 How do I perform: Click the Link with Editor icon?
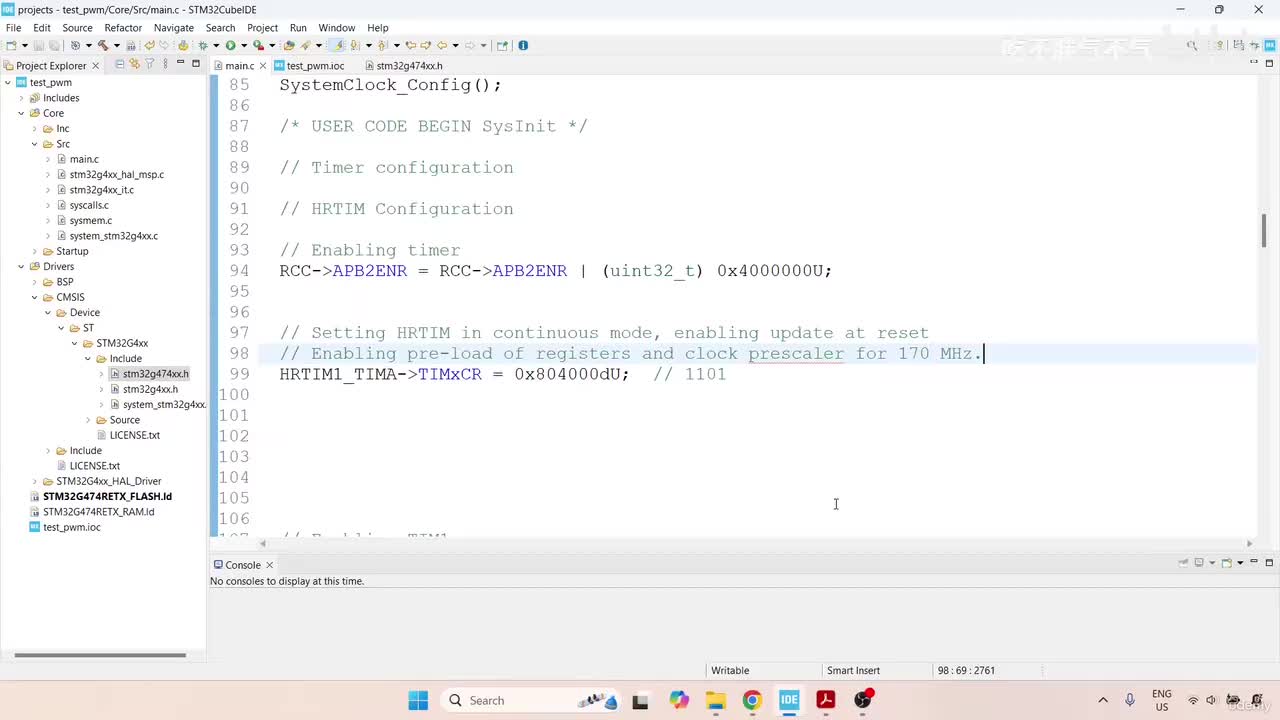[x=135, y=64]
